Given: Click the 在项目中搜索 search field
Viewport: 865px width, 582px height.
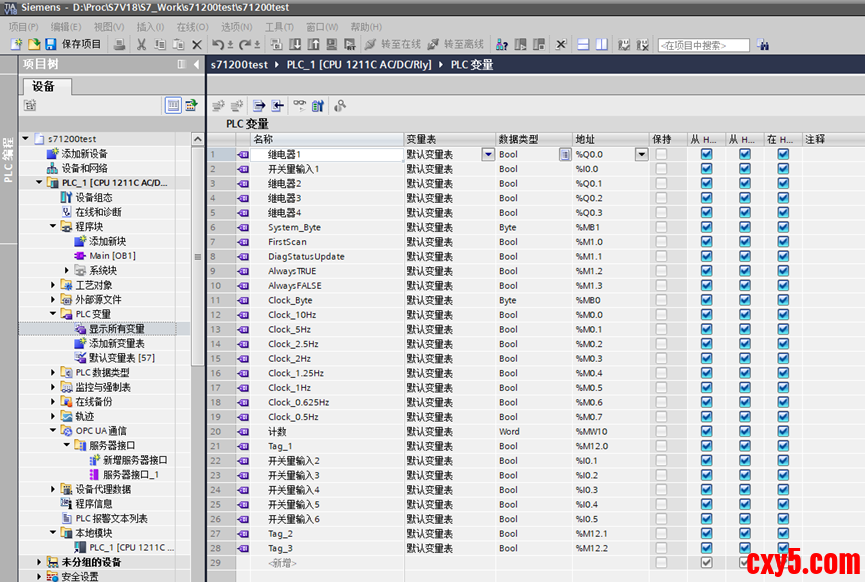Looking at the screenshot, I should click(703, 45).
